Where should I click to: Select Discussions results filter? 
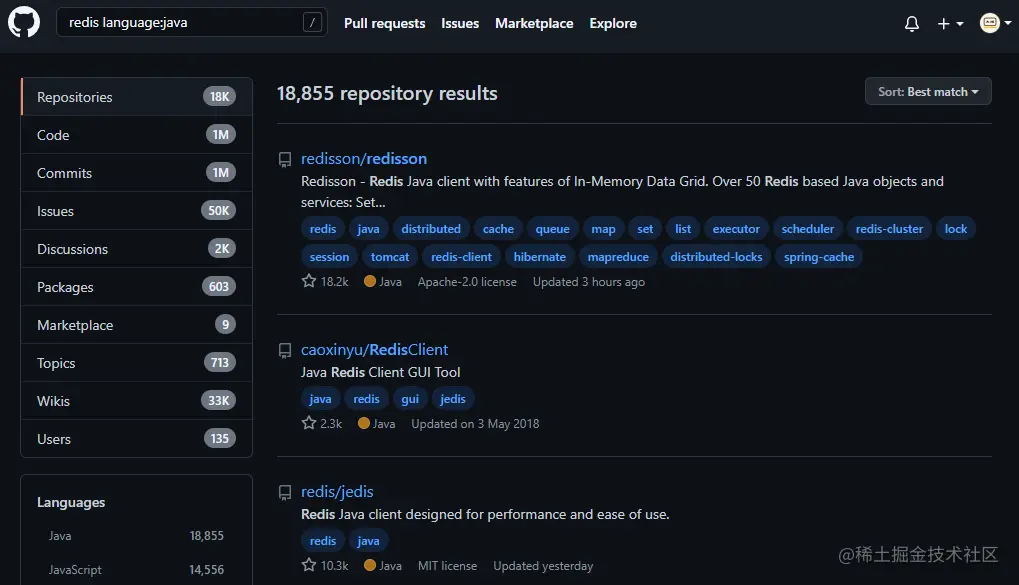click(136, 249)
